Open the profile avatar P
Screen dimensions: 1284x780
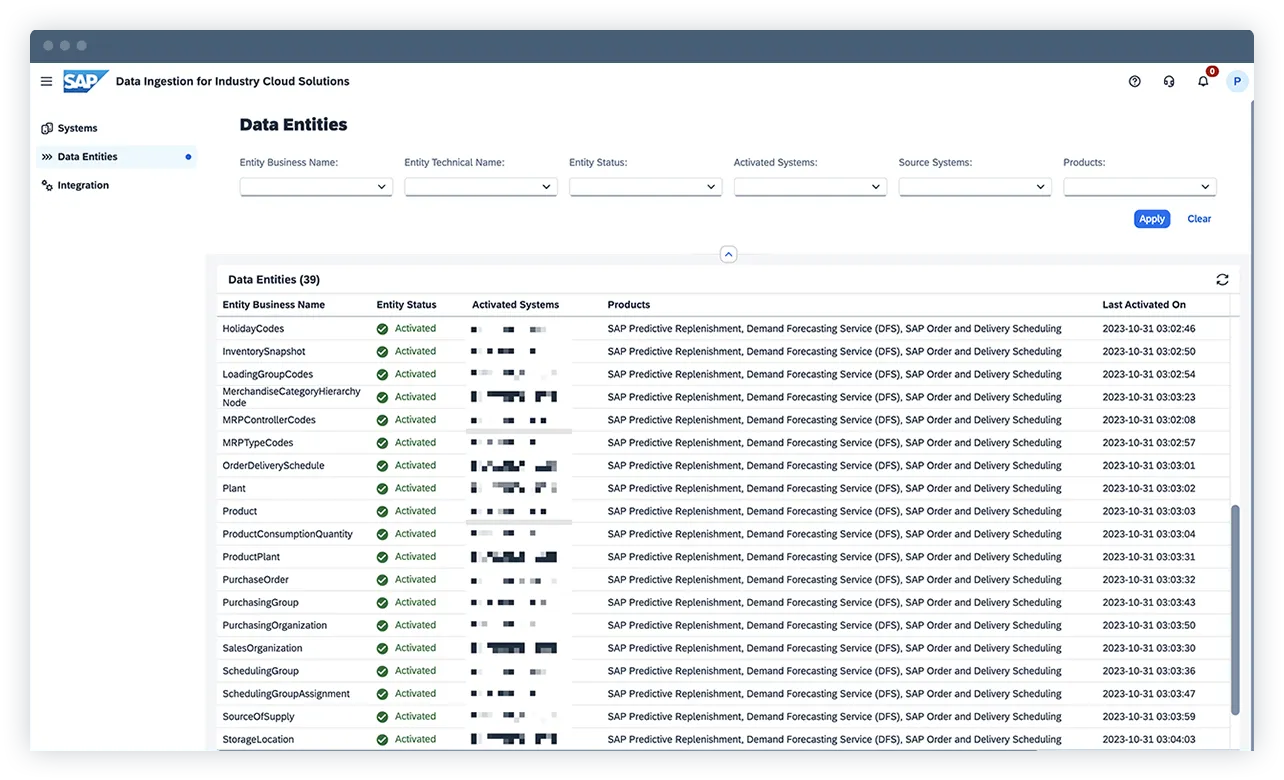tap(1237, 81)
